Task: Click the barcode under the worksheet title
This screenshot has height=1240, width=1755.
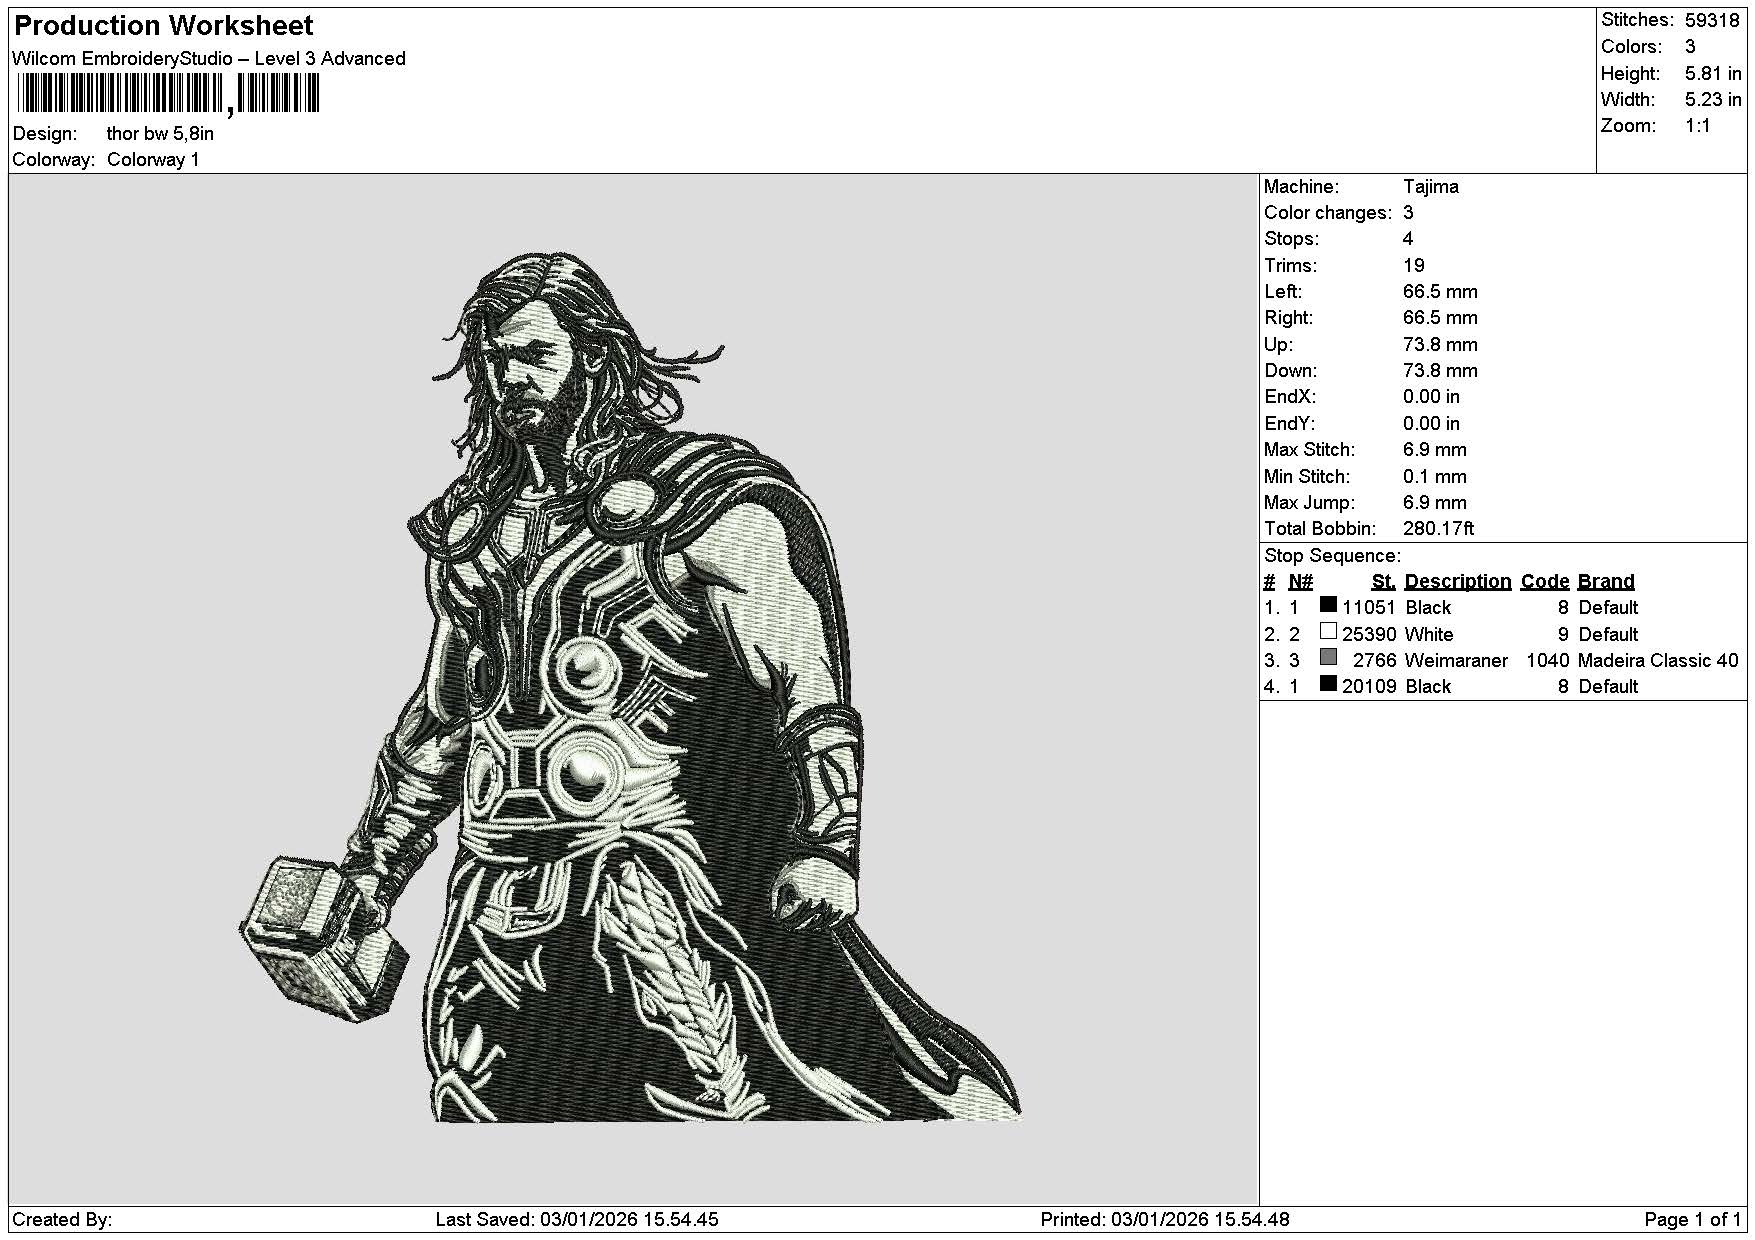Action: (168, 94)
